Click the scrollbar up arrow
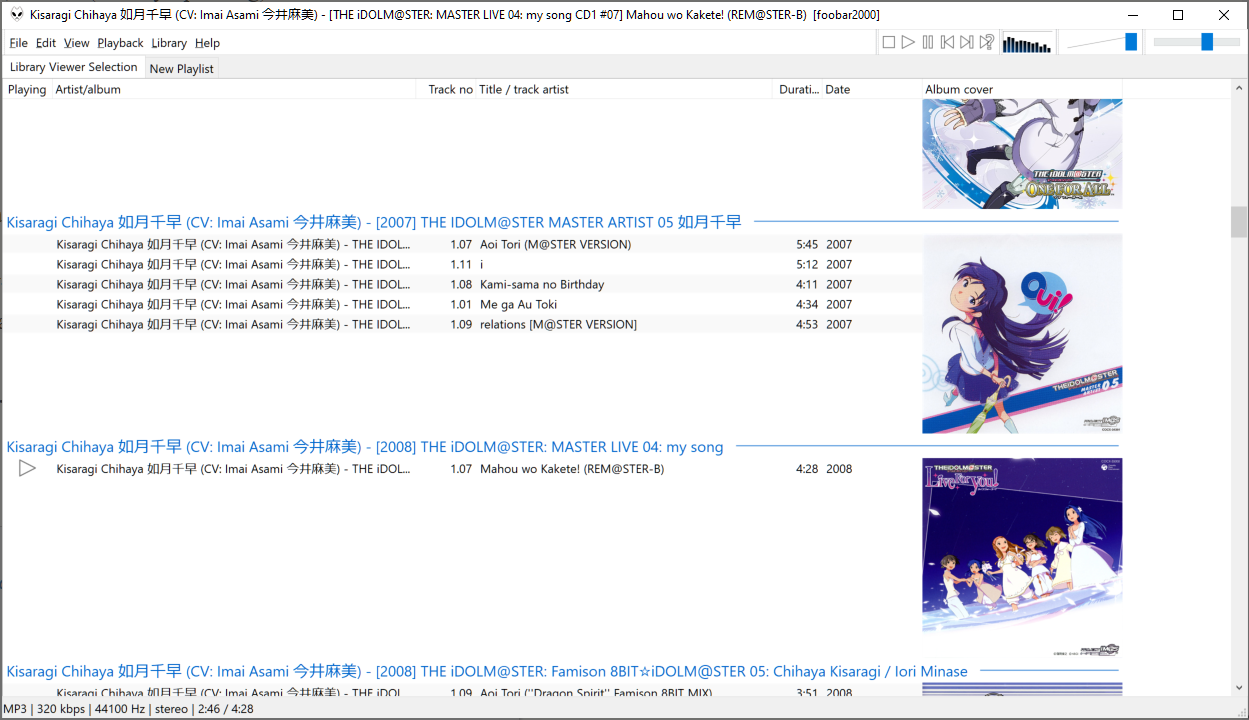The height and width of the screenshot is (720, 1249). tap(1239, 88)
